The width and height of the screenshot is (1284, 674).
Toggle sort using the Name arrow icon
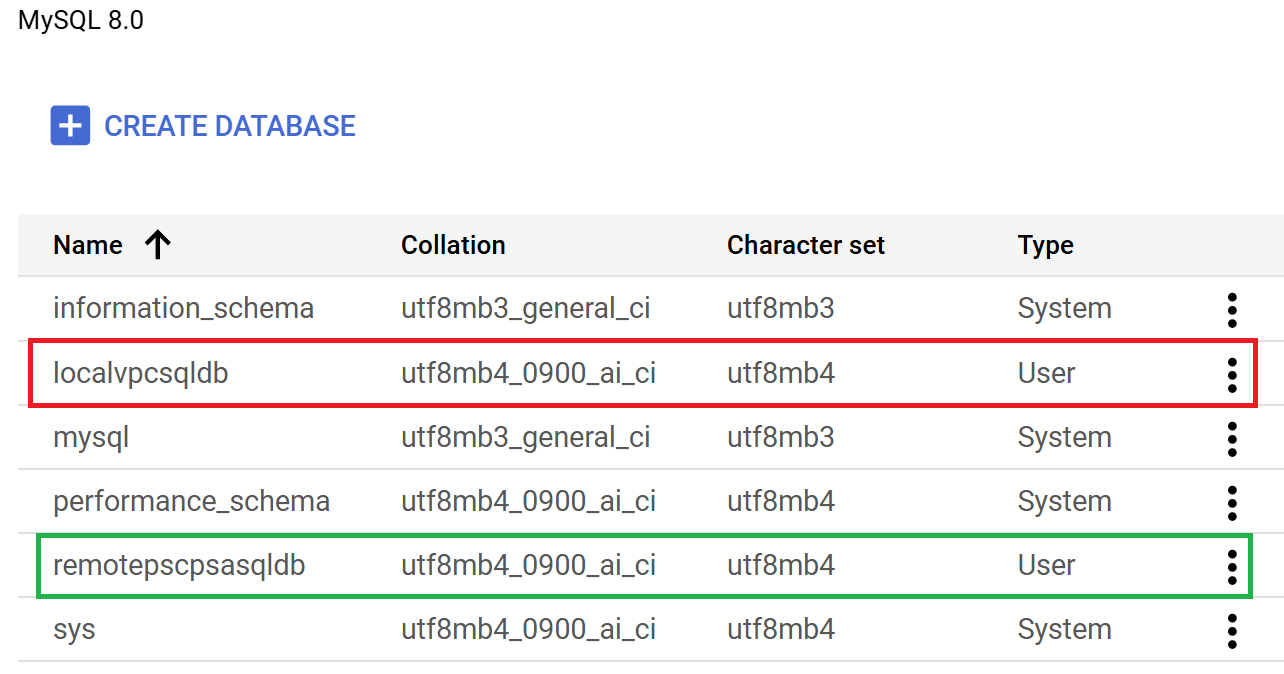click(157, 245)
